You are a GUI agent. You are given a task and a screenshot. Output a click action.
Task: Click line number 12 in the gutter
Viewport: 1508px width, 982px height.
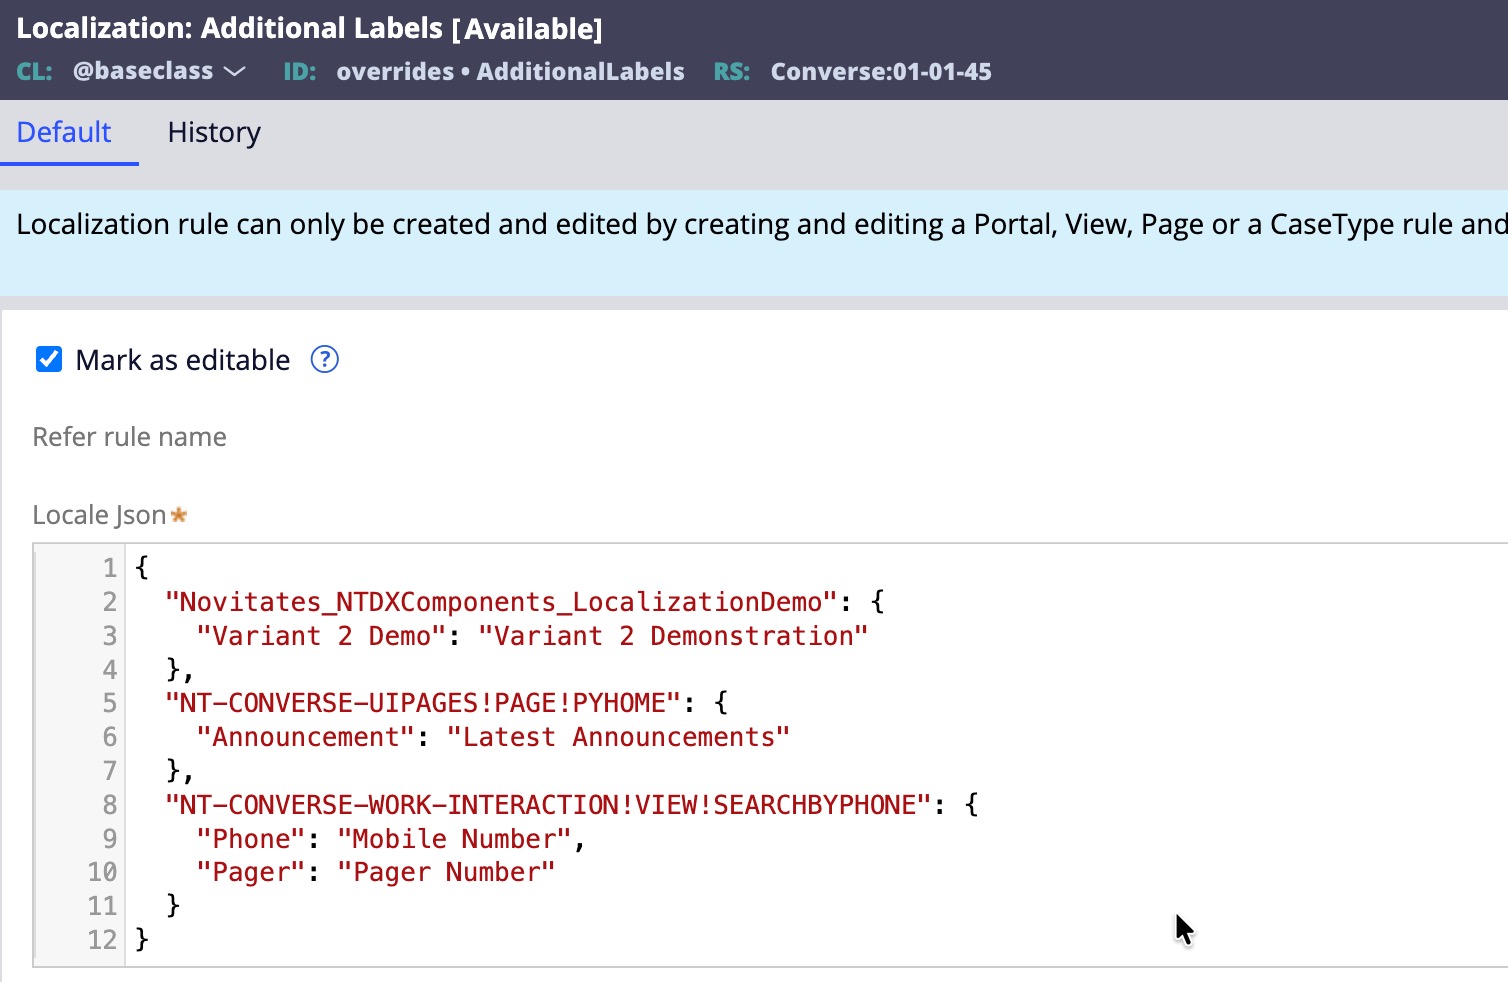(102, 940)
